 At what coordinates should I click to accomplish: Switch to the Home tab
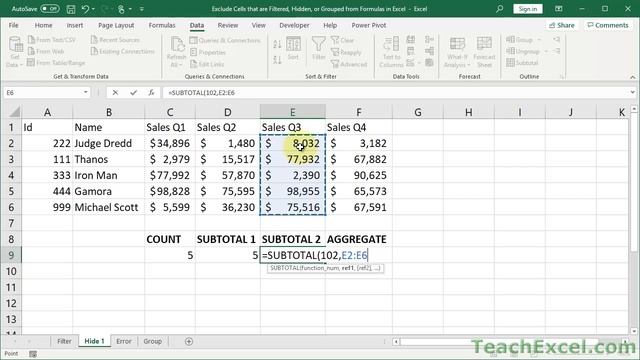(43, 25)
